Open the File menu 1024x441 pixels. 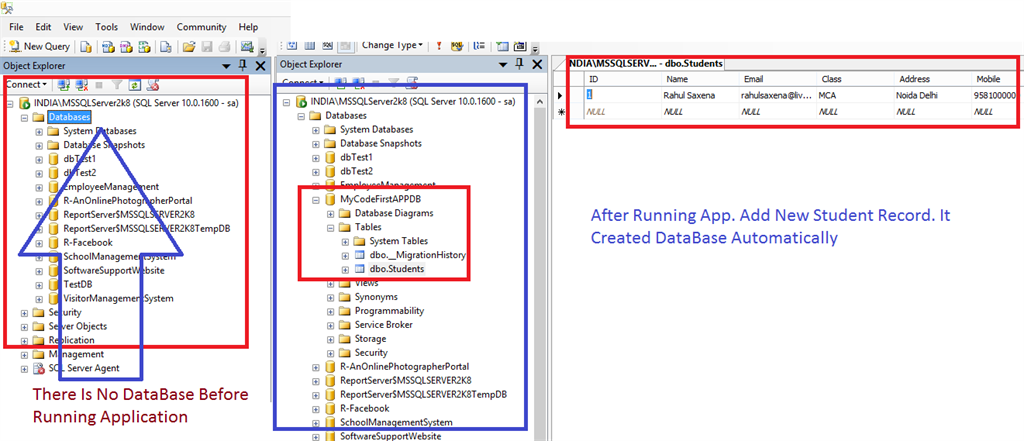16,27
